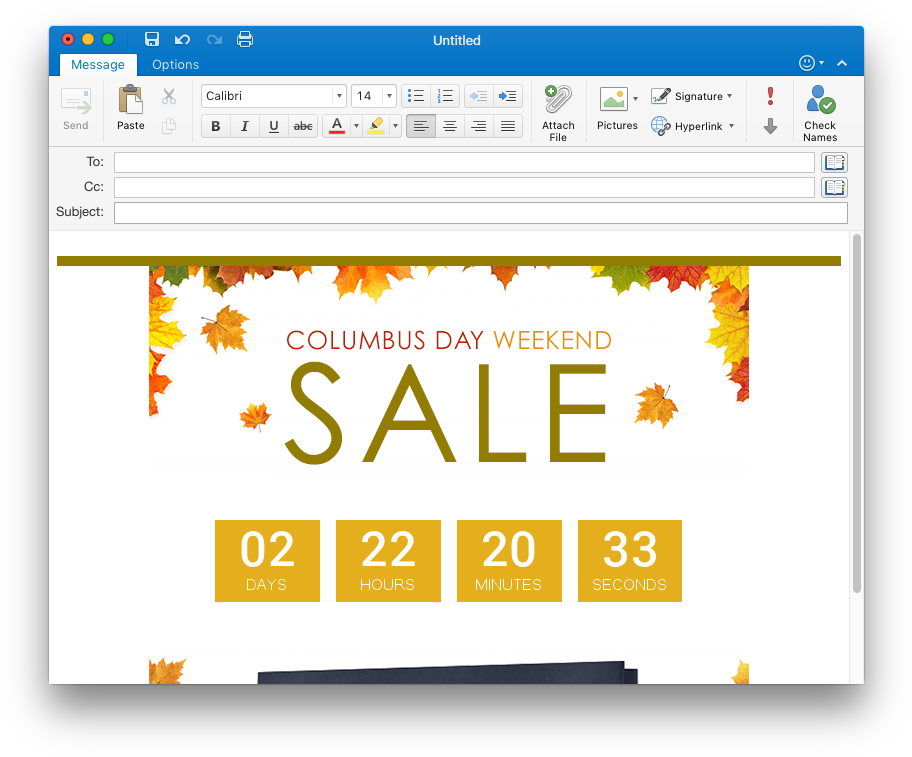Screen dimensions: 912x757
Task: Click inside the Subject field
Action: point(480,212)
